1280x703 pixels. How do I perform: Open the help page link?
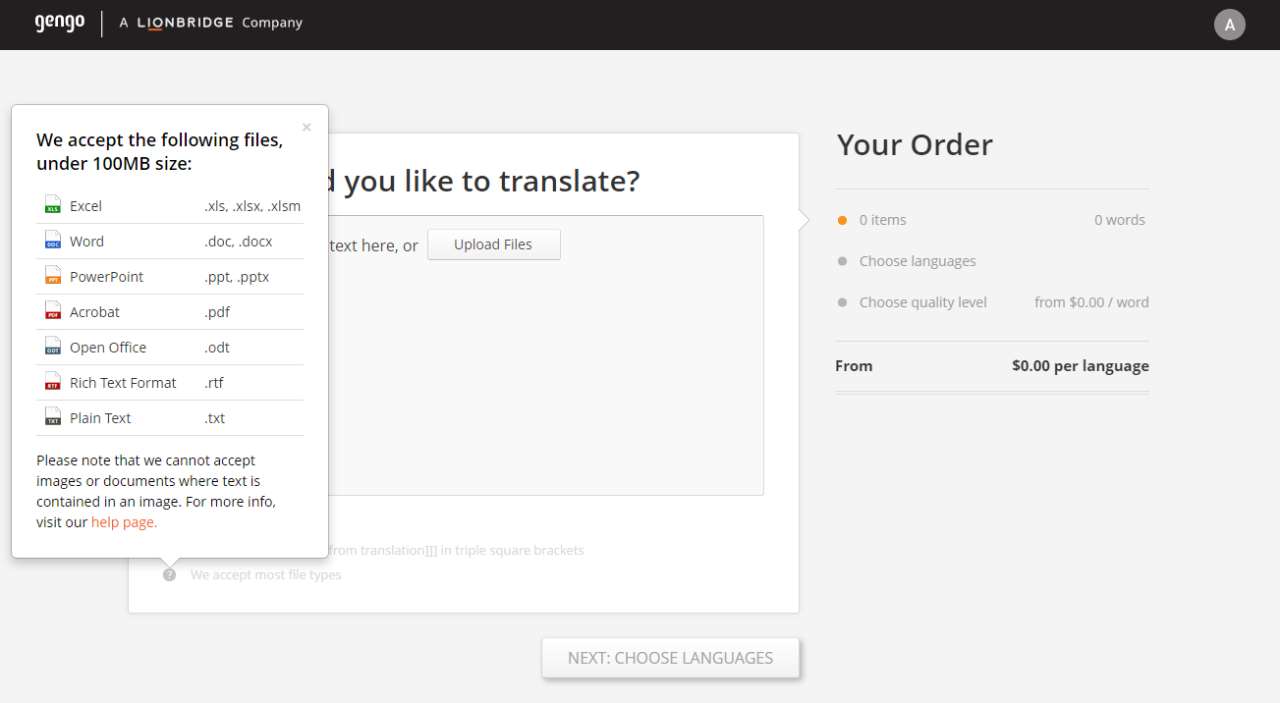[122, 521]
